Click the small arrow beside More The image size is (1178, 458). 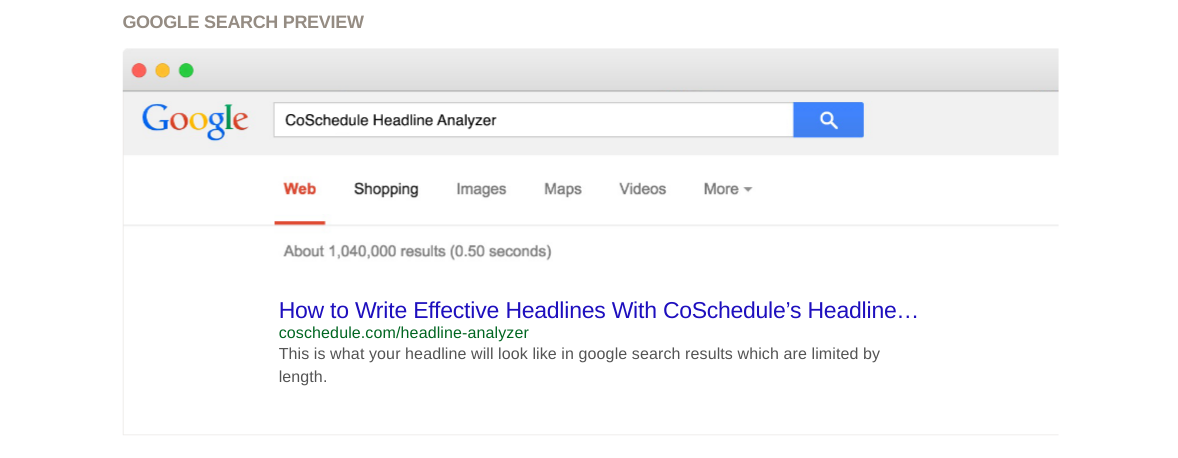coord(748,190)
